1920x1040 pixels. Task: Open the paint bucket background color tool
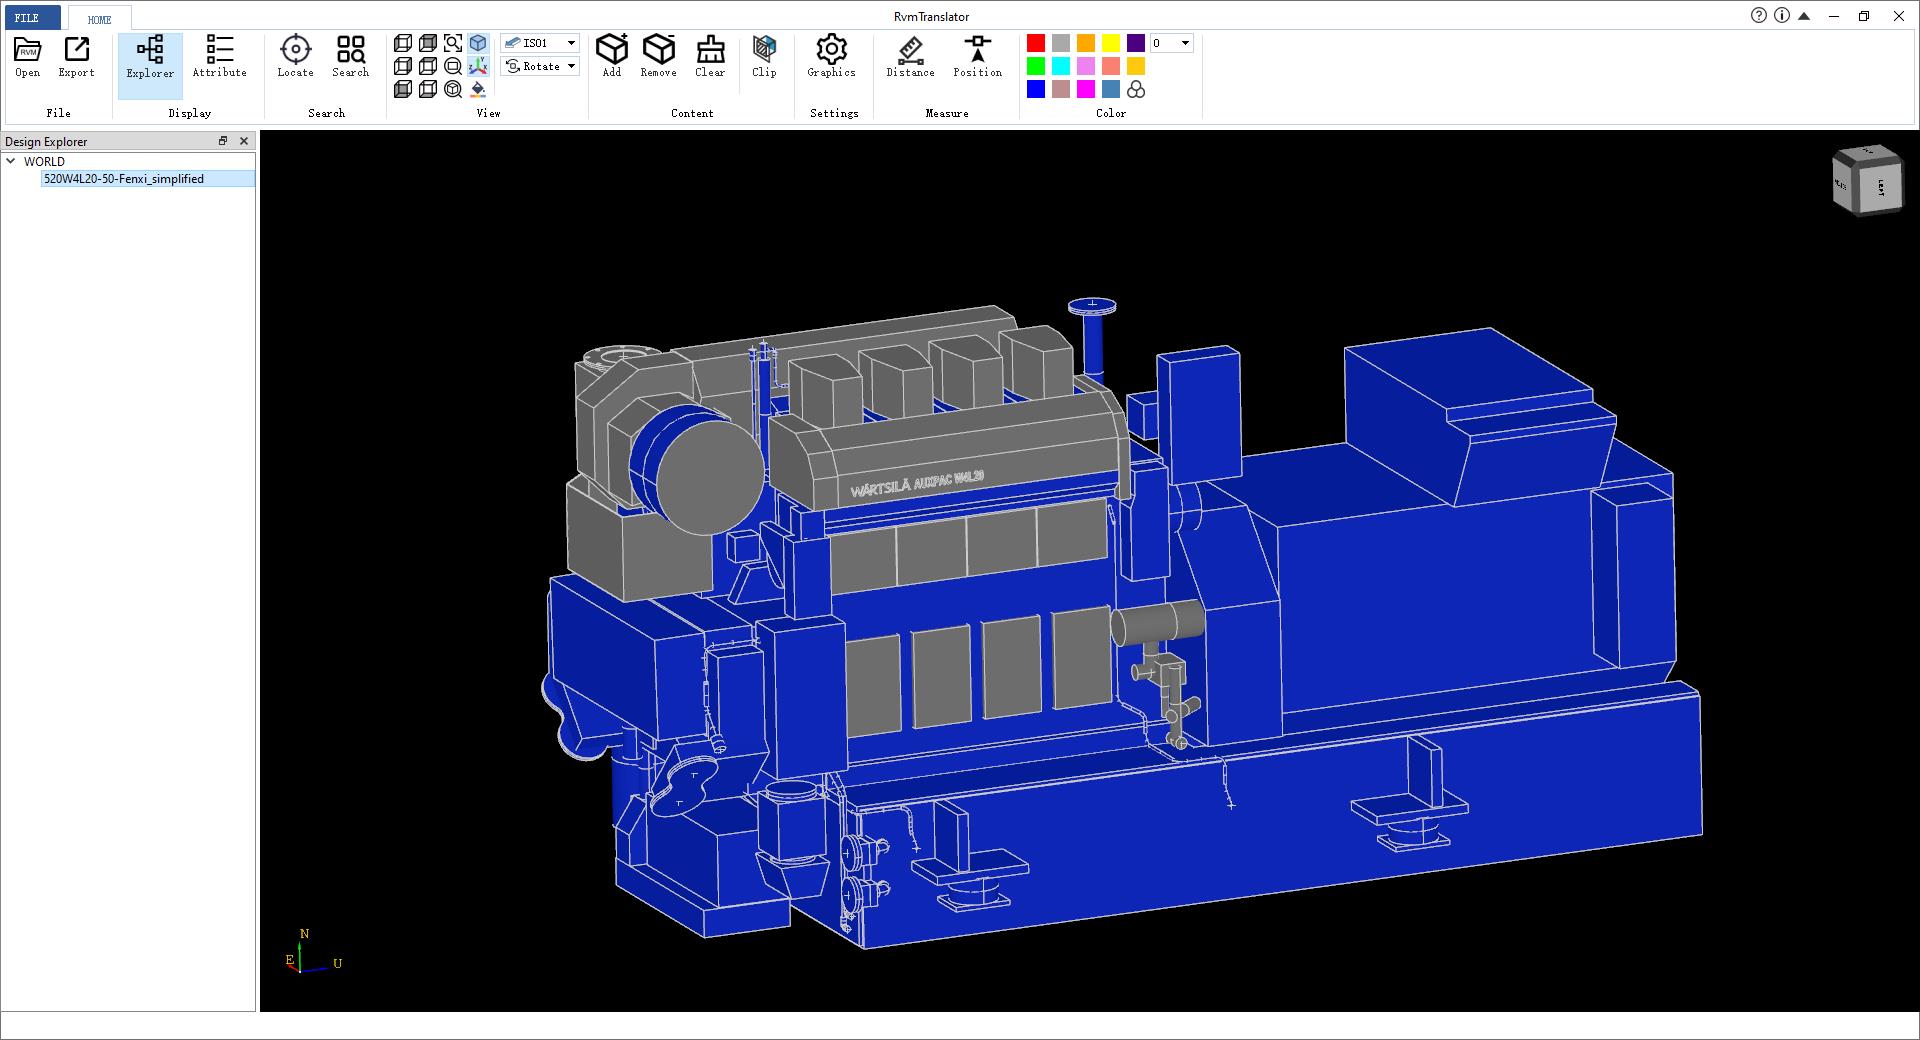click(x=478, y=89)
